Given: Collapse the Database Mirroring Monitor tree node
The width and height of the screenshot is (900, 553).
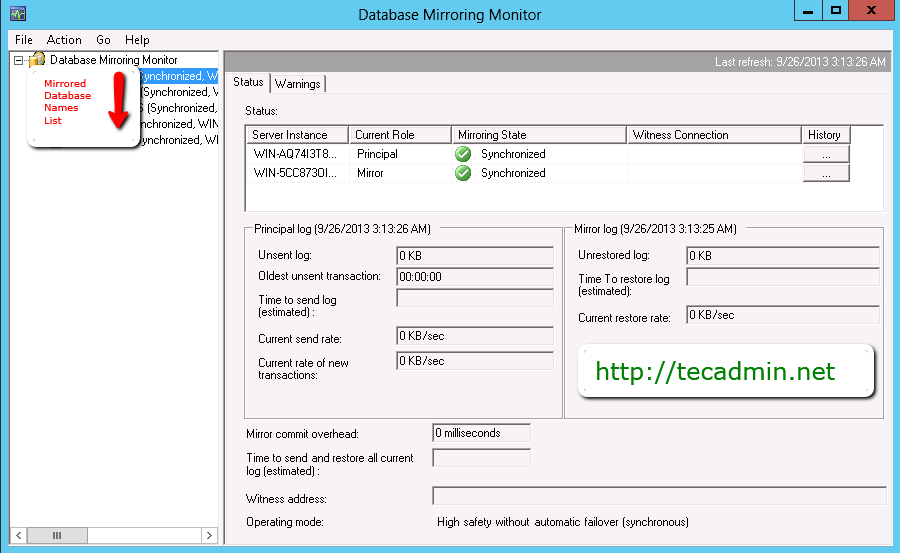Looking at the screenshot, I should 18,60.
